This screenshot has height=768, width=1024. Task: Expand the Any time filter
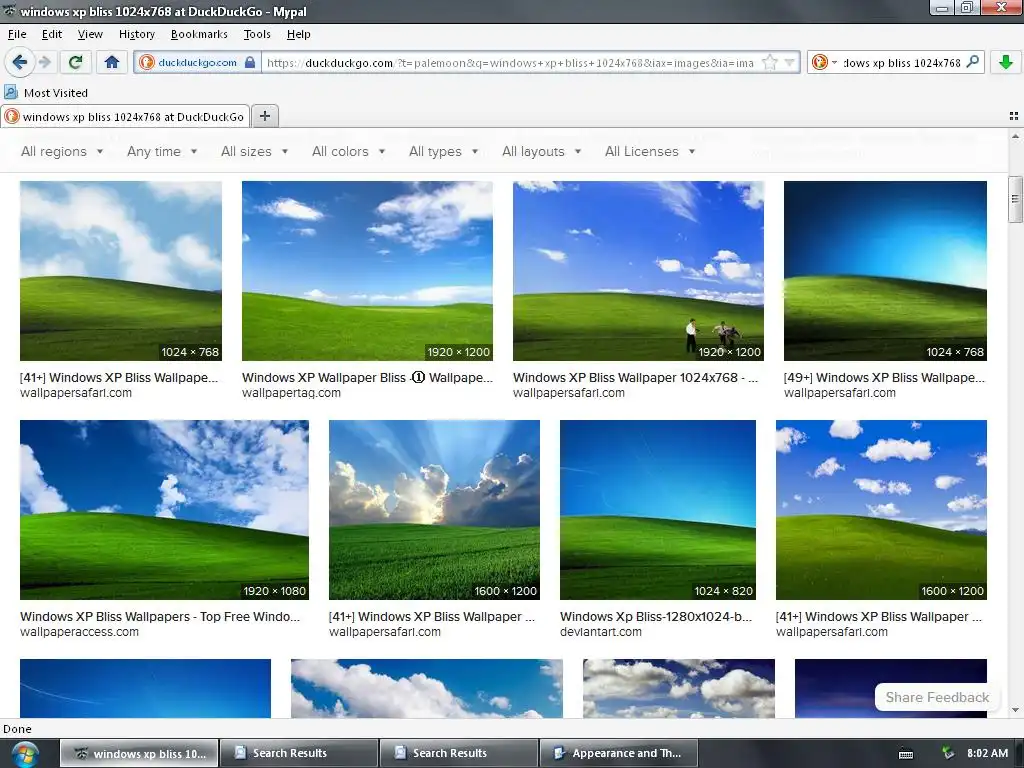[162, 152]
